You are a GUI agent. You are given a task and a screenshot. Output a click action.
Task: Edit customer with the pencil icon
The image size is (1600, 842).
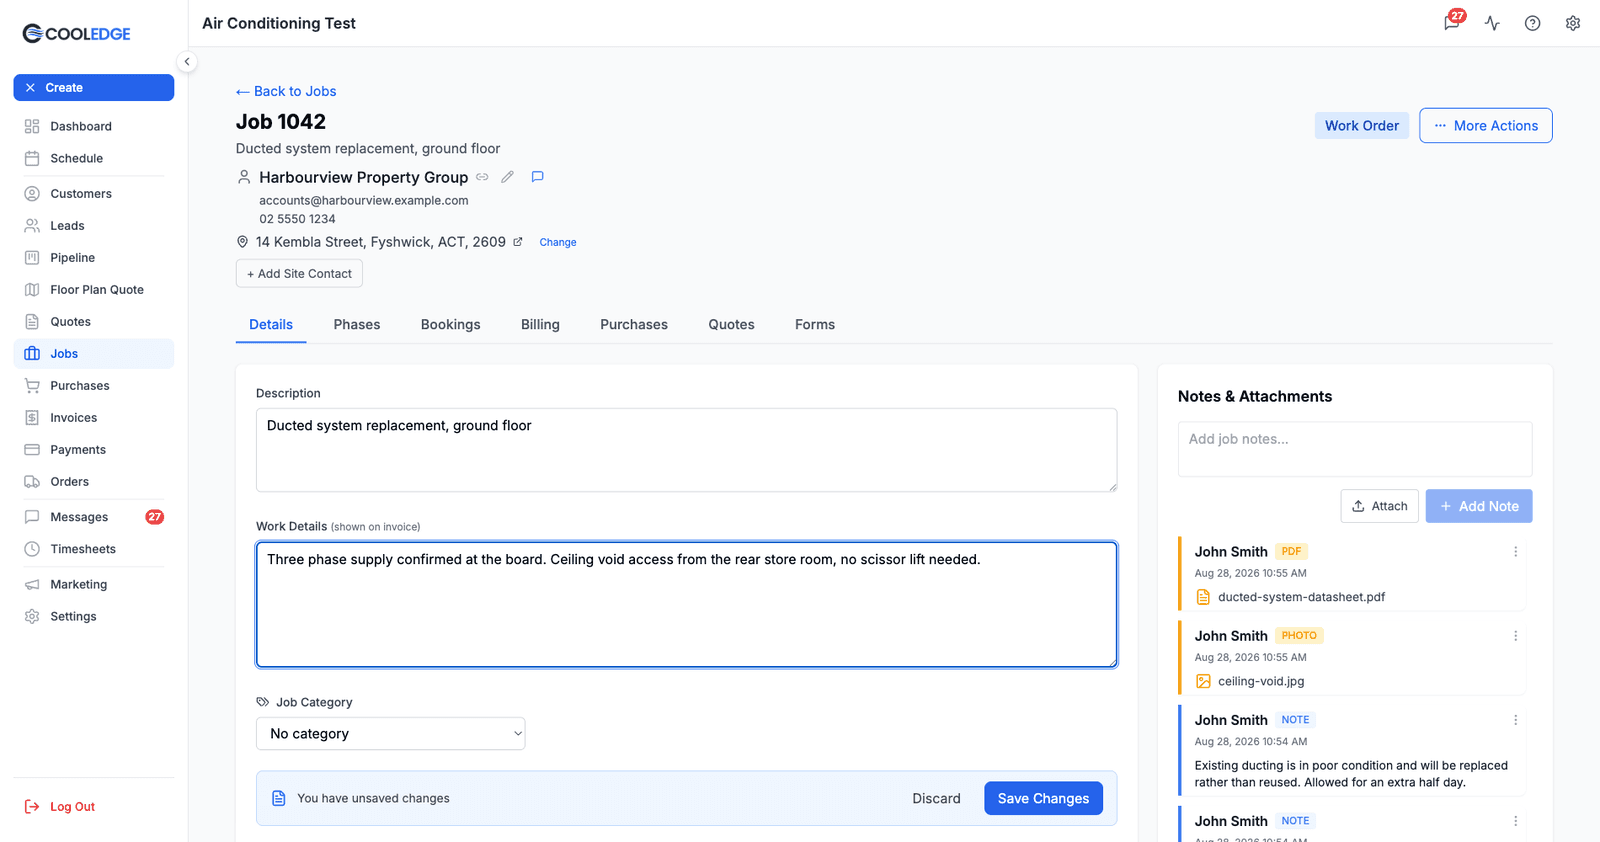pos(508,177)
